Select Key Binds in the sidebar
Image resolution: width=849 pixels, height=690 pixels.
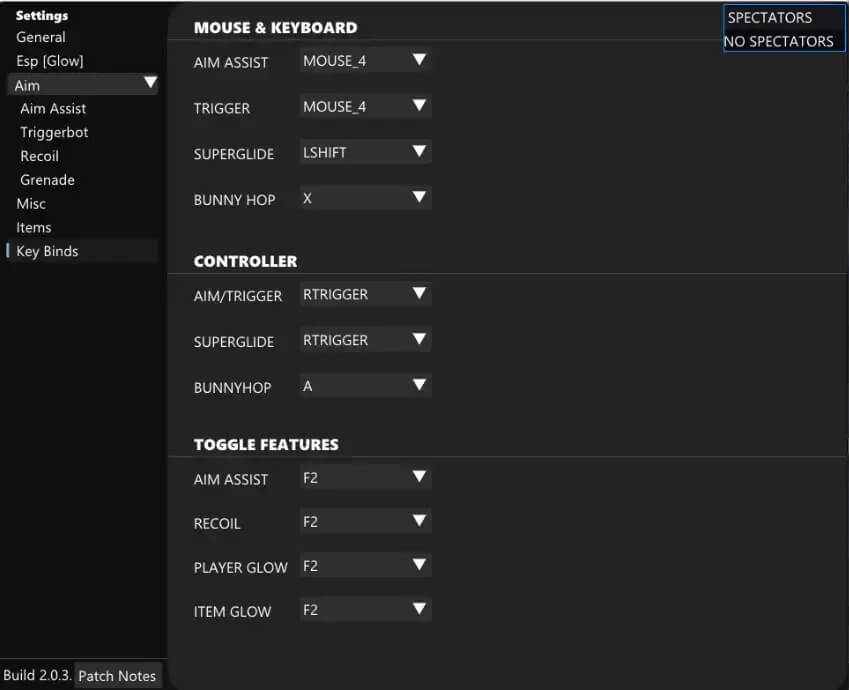[47, 252]
